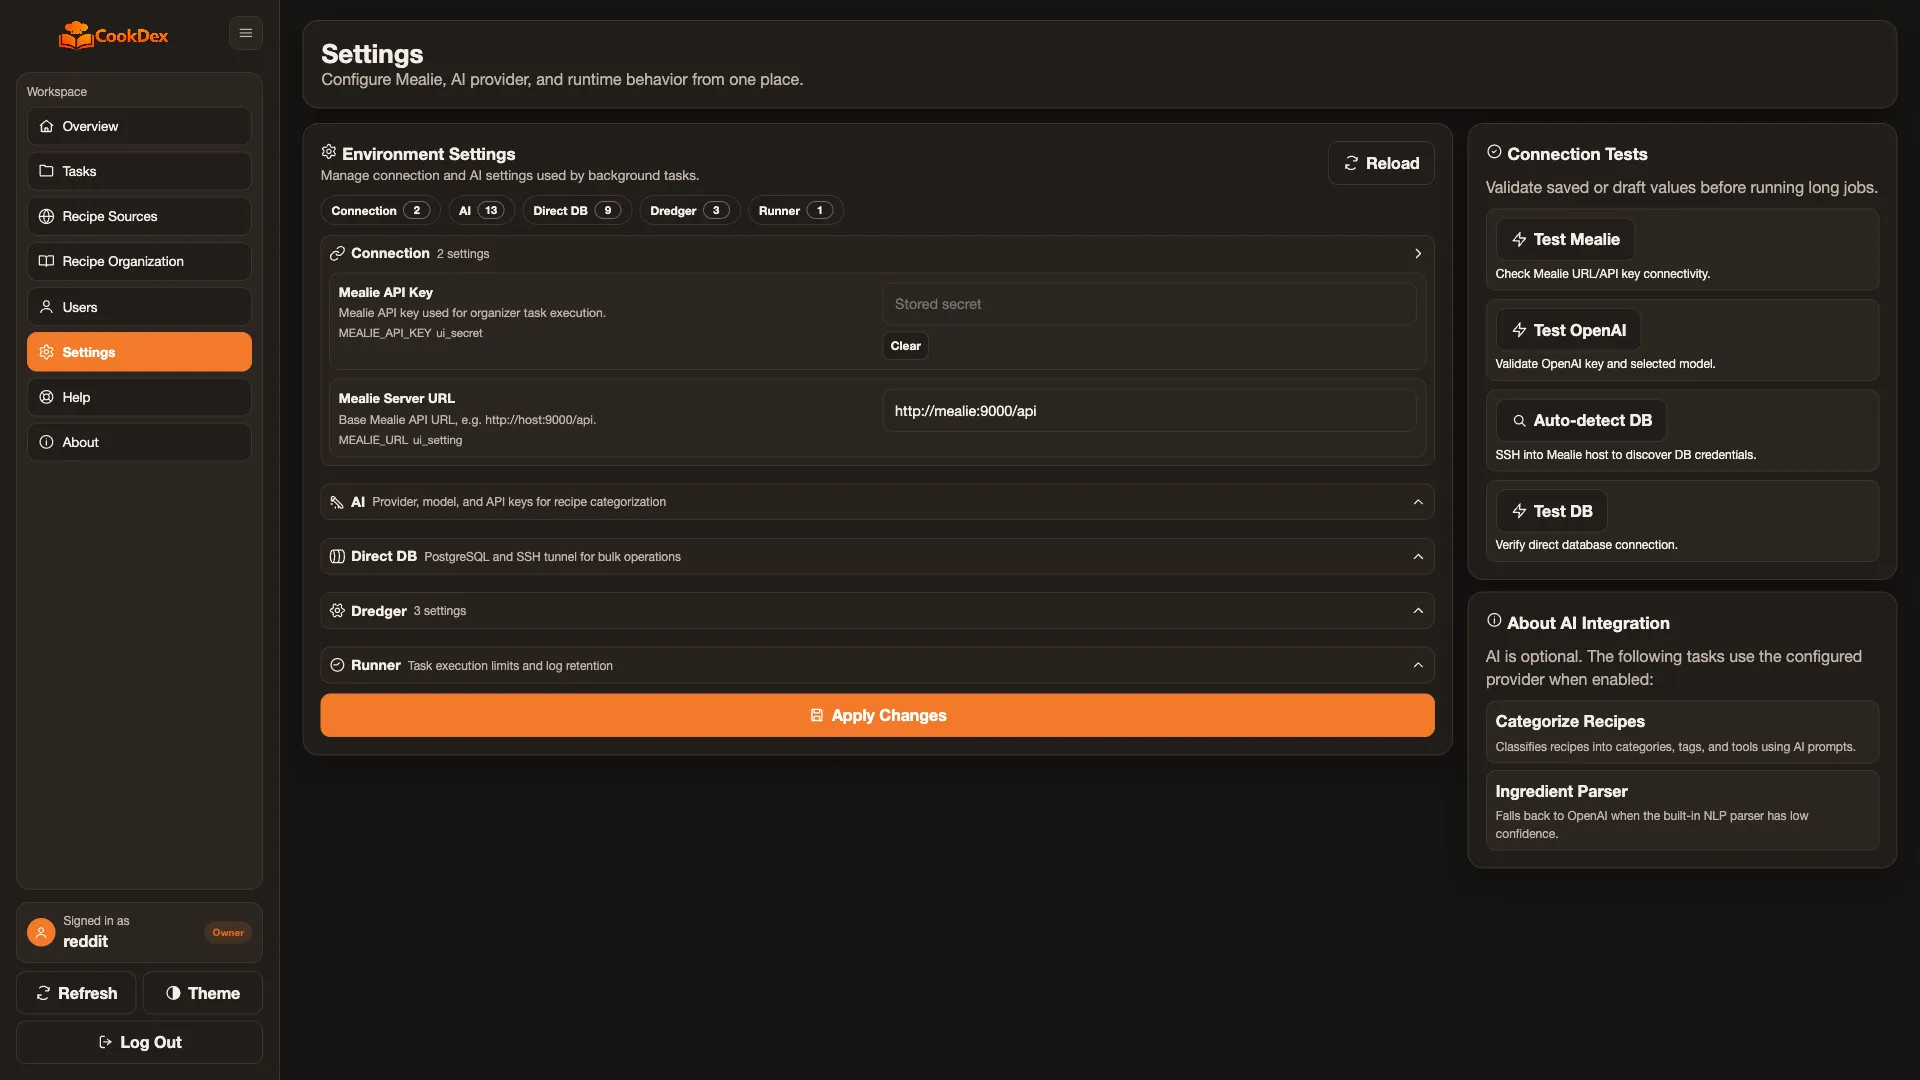Switch color Theme

202,993
